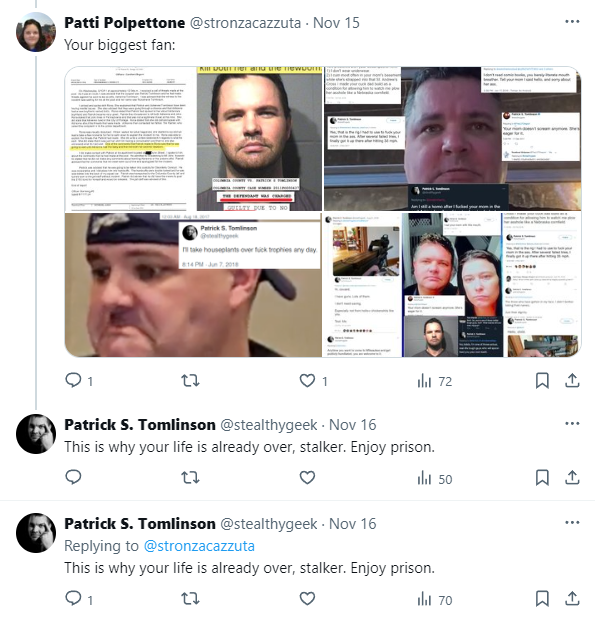Retweet the tweet with 50 views
Screen dimensions: 595x618
tap(190, 478)
